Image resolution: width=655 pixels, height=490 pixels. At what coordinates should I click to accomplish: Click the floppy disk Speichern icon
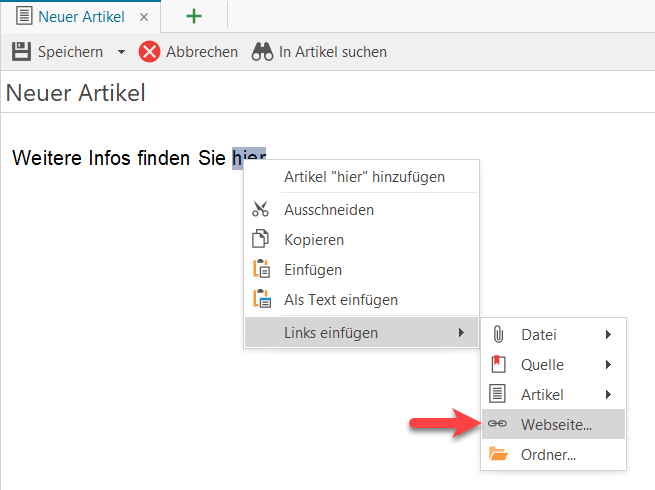(x=21, y=52)
